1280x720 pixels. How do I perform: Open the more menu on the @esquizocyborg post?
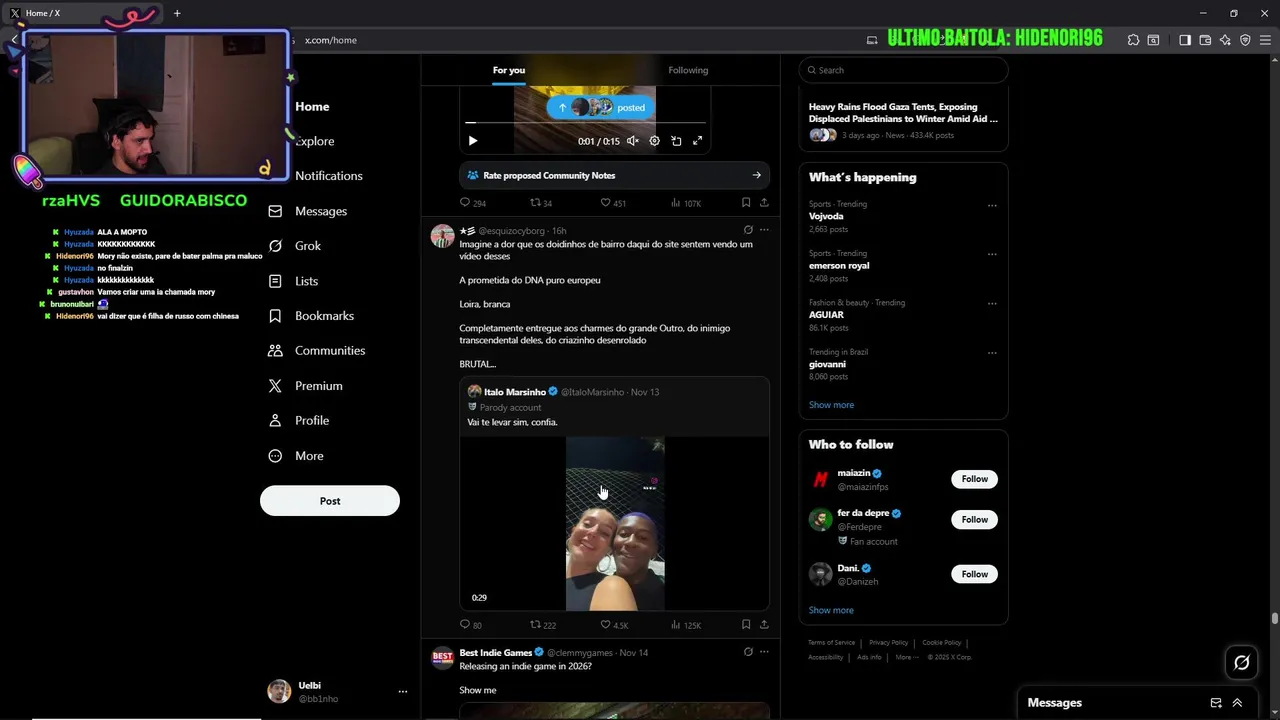tap(764, 230)
